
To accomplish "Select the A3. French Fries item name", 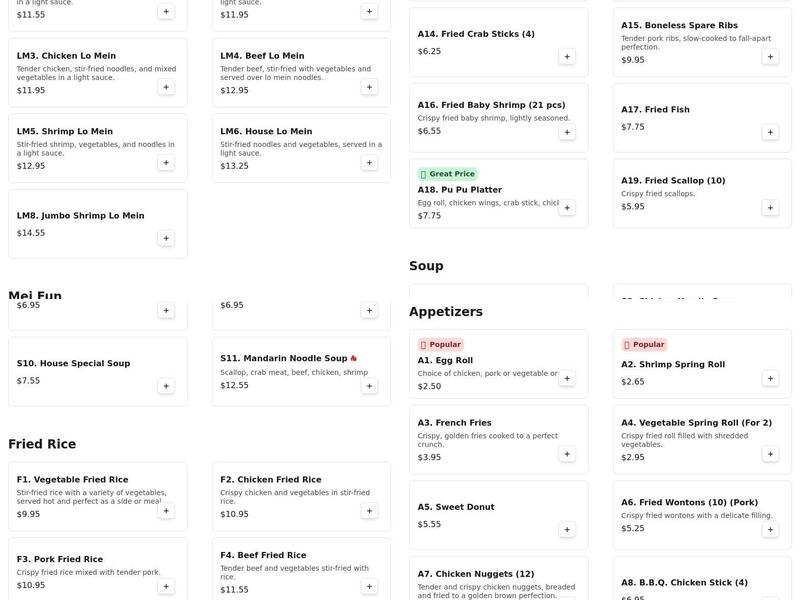I will [x=454, y=423].
